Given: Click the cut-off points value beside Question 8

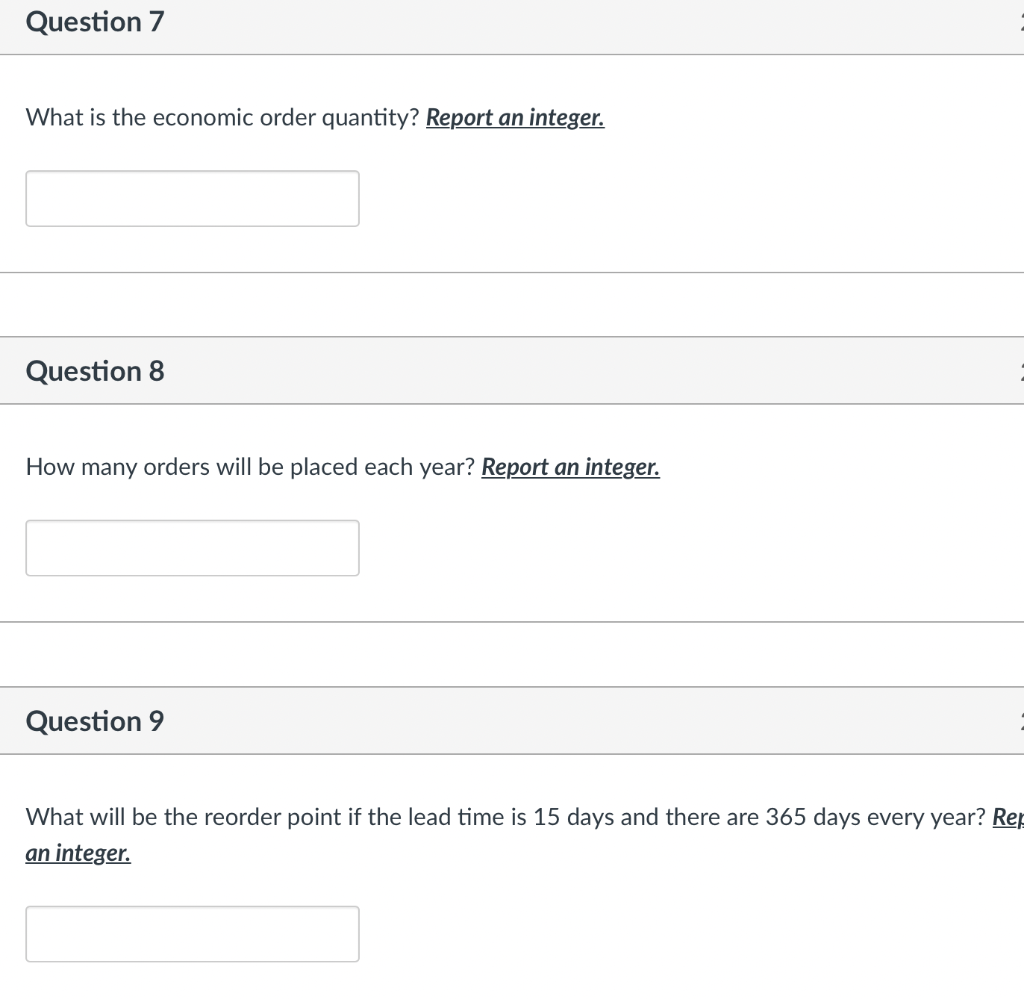Looking at the screenshot, I should point(1020,371).
